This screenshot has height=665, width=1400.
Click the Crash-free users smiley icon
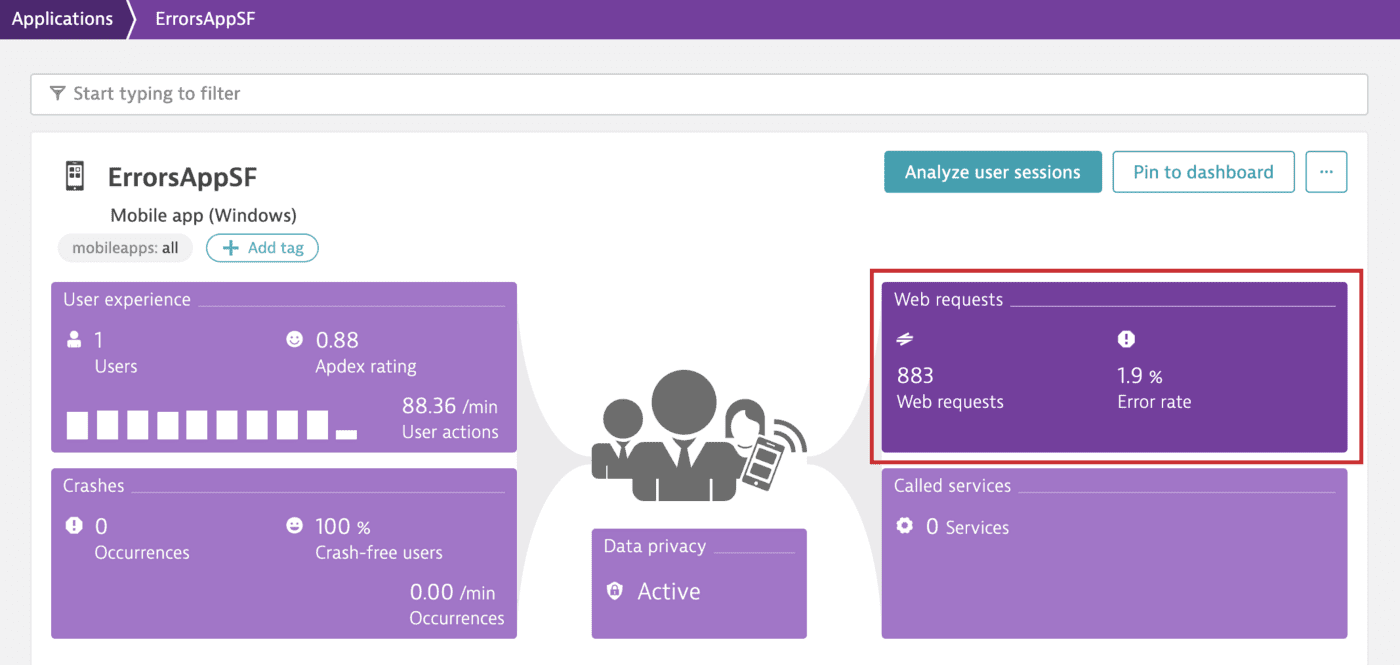294,525
